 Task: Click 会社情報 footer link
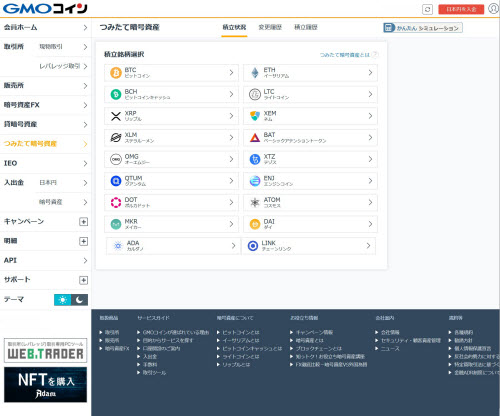[390, 332]
